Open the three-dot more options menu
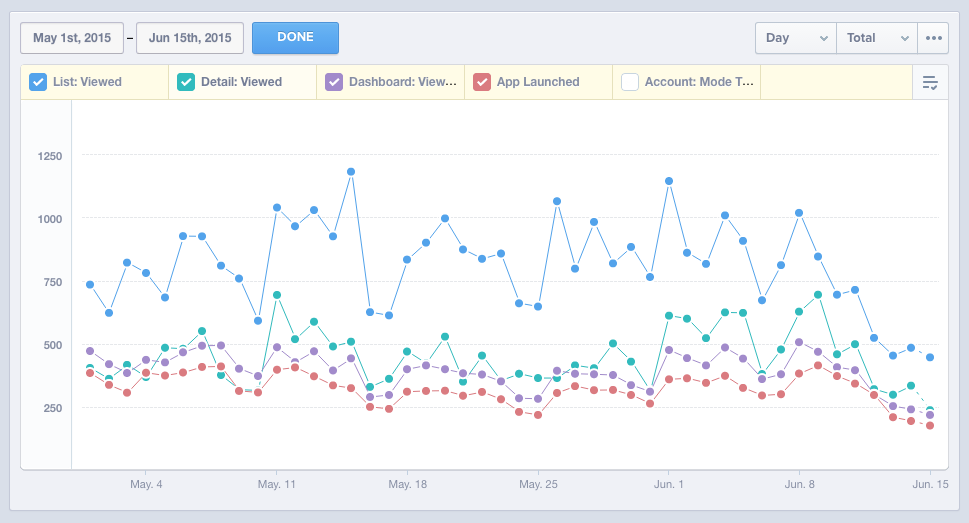The image size is (969, 523). coord(935,38)
